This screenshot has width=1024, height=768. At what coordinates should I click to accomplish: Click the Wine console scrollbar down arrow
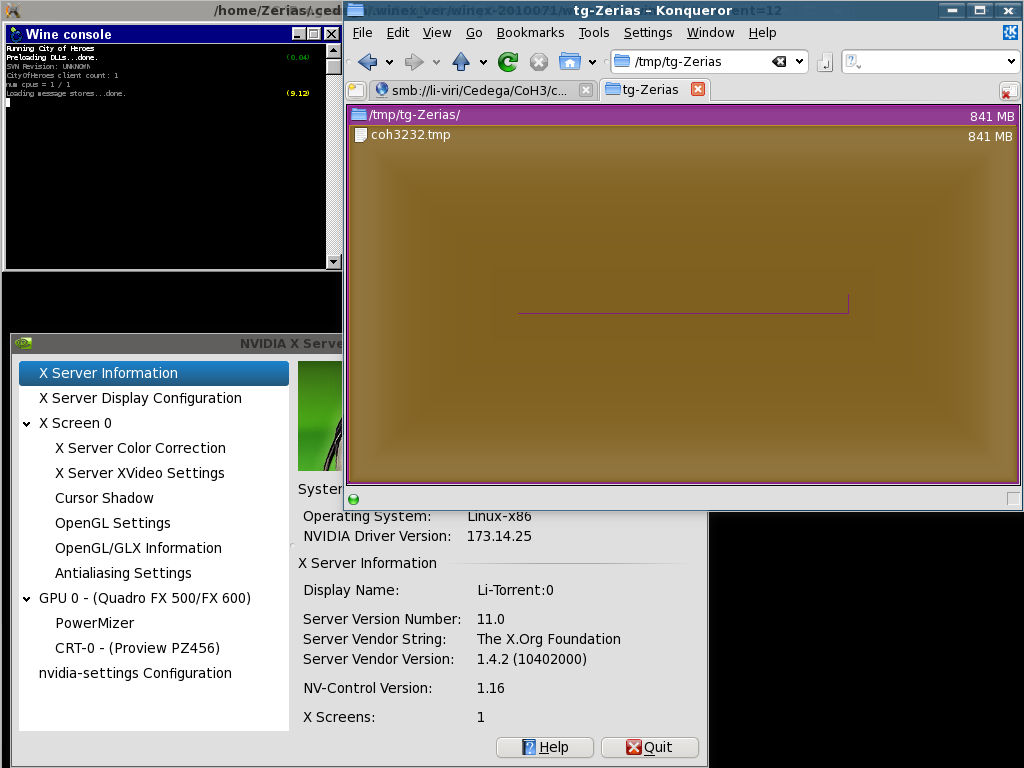pyautogui.click(x=334, y=262)
